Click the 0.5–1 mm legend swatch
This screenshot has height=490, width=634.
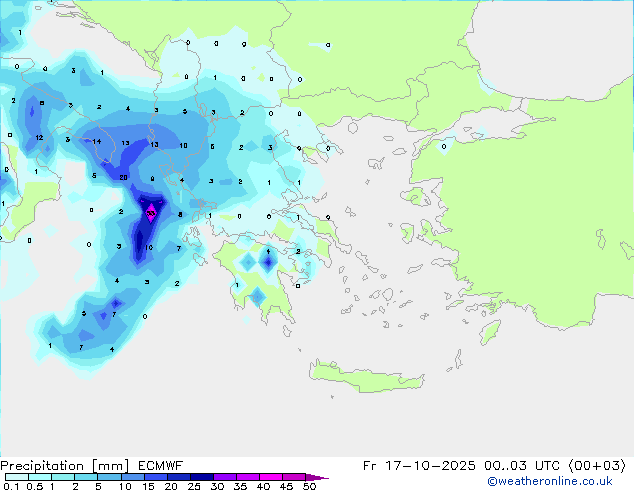click(x=40, y=477)
